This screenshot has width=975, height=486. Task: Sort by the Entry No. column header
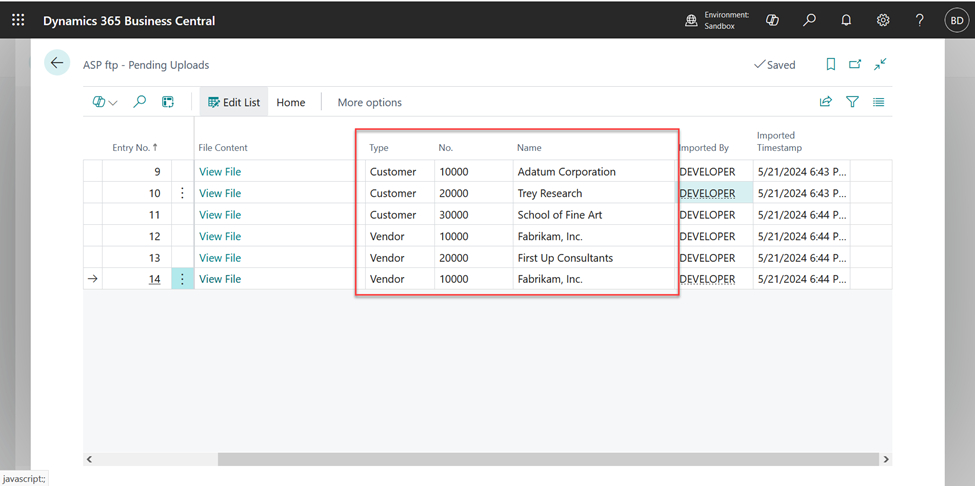point(135,148)
